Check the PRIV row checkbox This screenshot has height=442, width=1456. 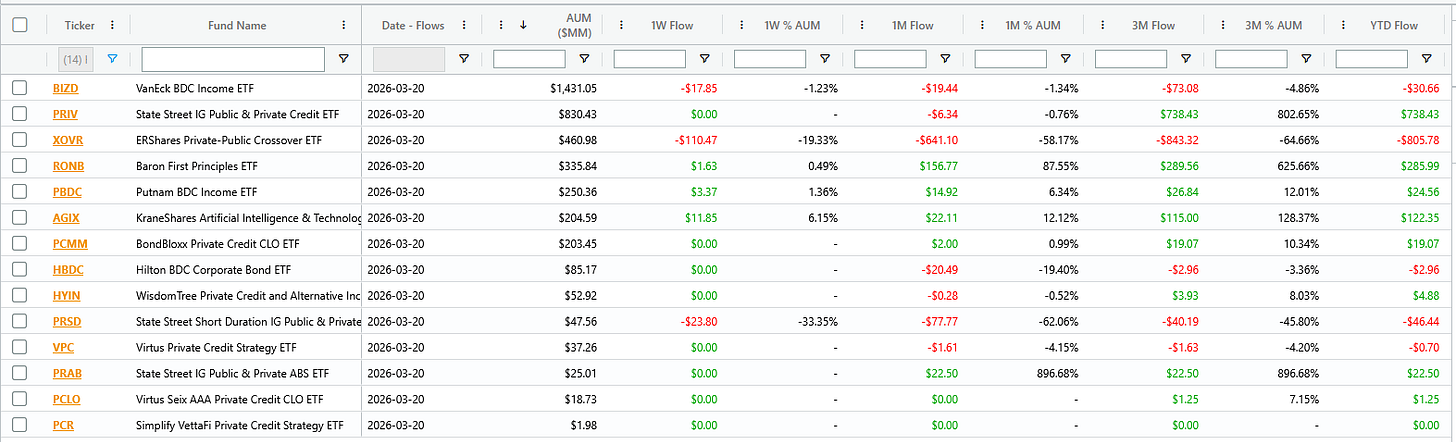tap(19, 114)
